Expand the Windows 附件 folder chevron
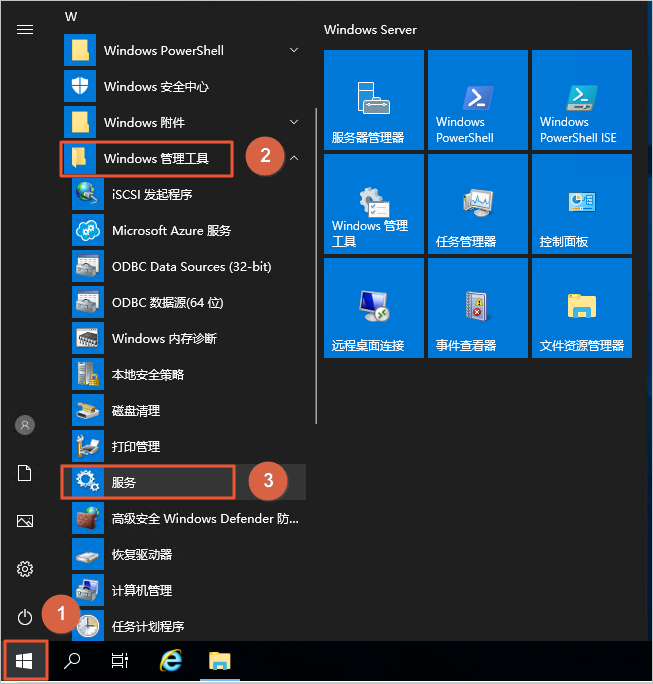653x684 pixels. (294, 122)
